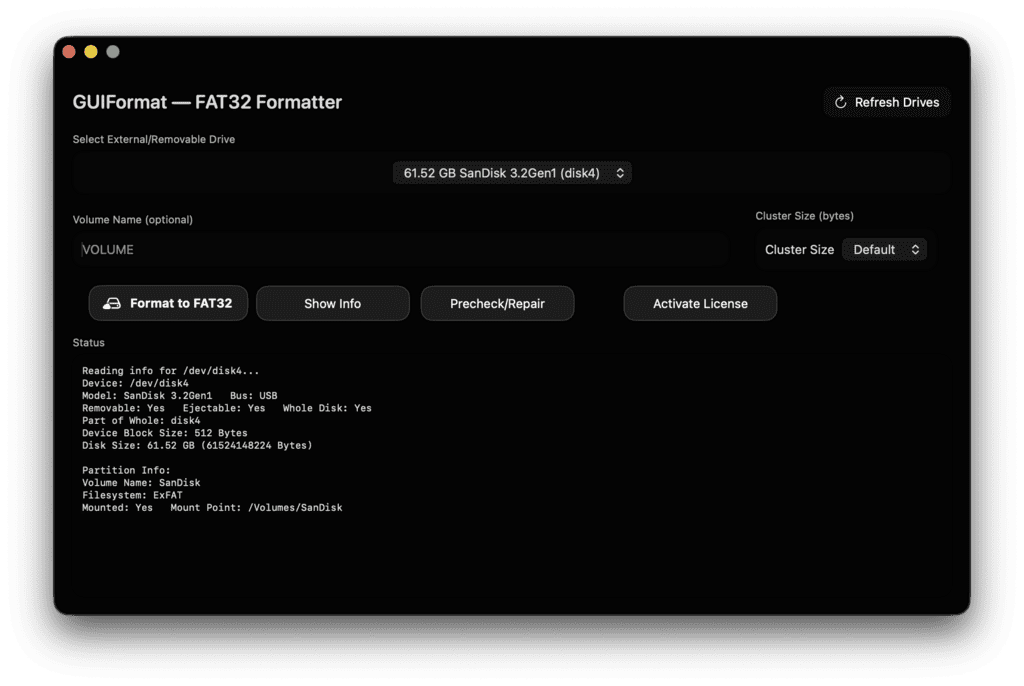1024x686 pixels.
Task: Close the GUIFormat window with red button
Action: [69, 52]
